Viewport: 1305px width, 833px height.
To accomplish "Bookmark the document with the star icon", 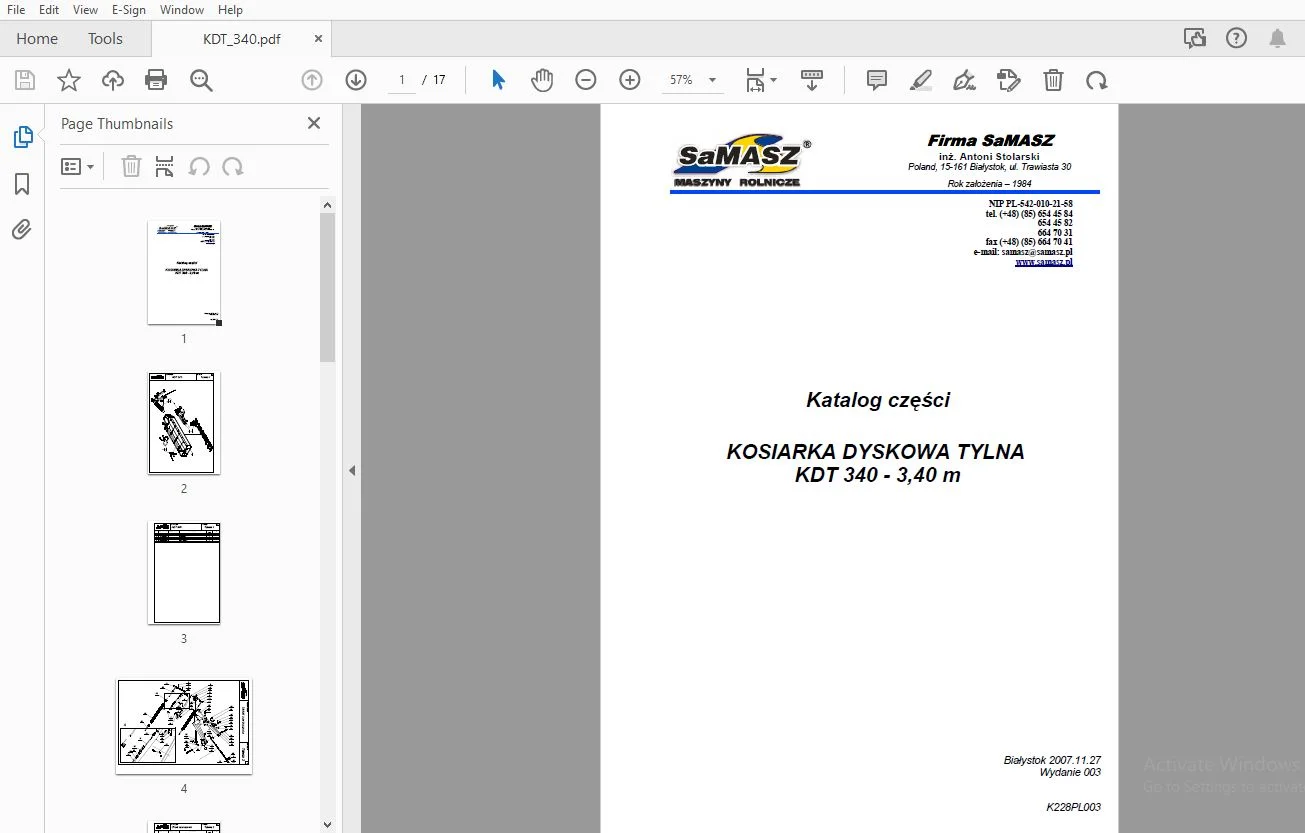I will pos(69,80).
